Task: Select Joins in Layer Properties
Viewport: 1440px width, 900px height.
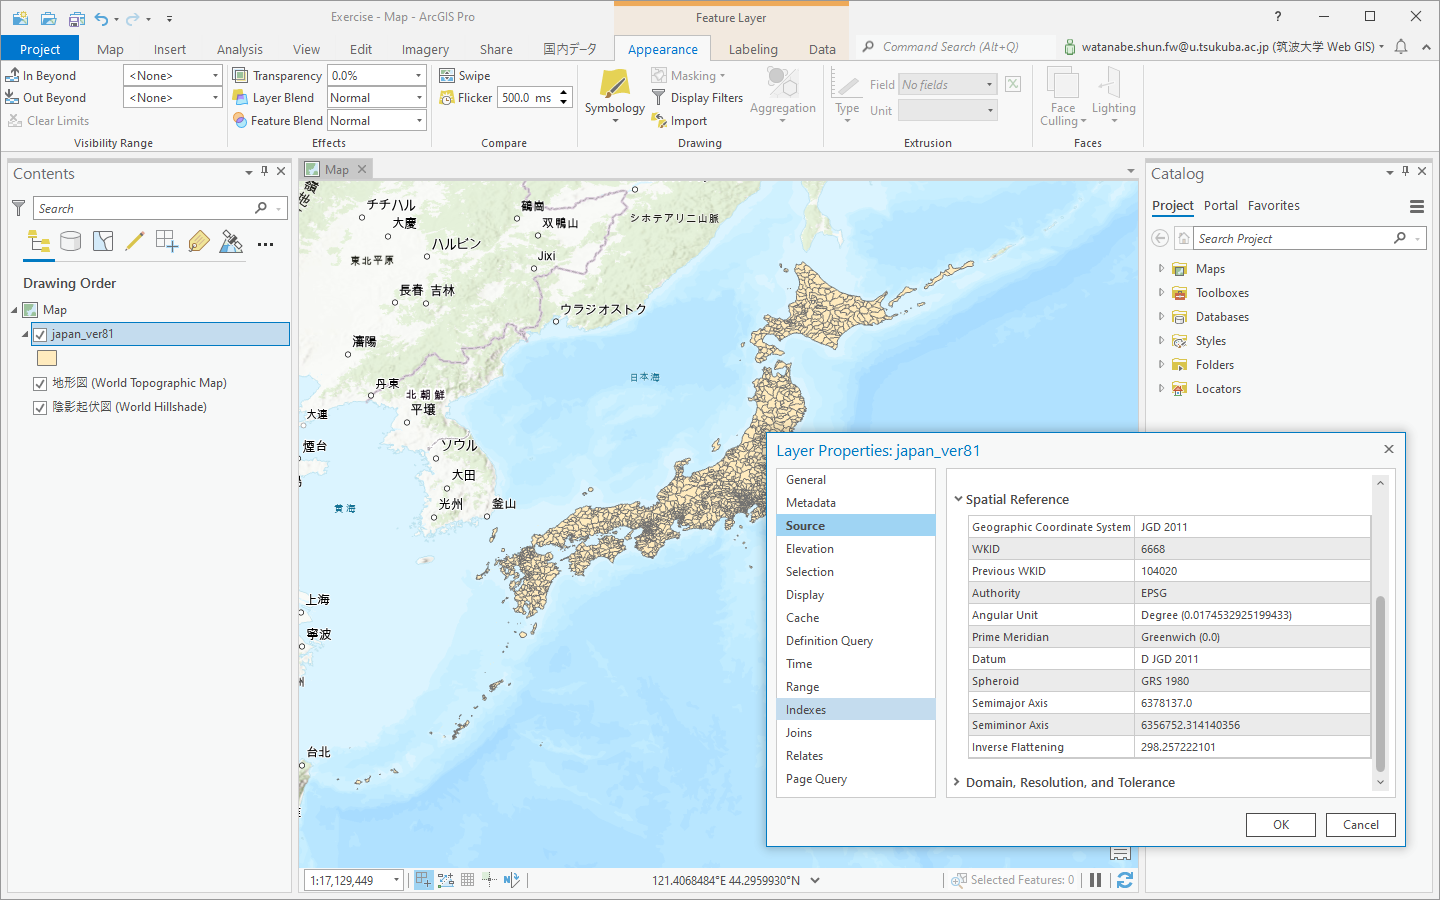Action: pos(856,733)
